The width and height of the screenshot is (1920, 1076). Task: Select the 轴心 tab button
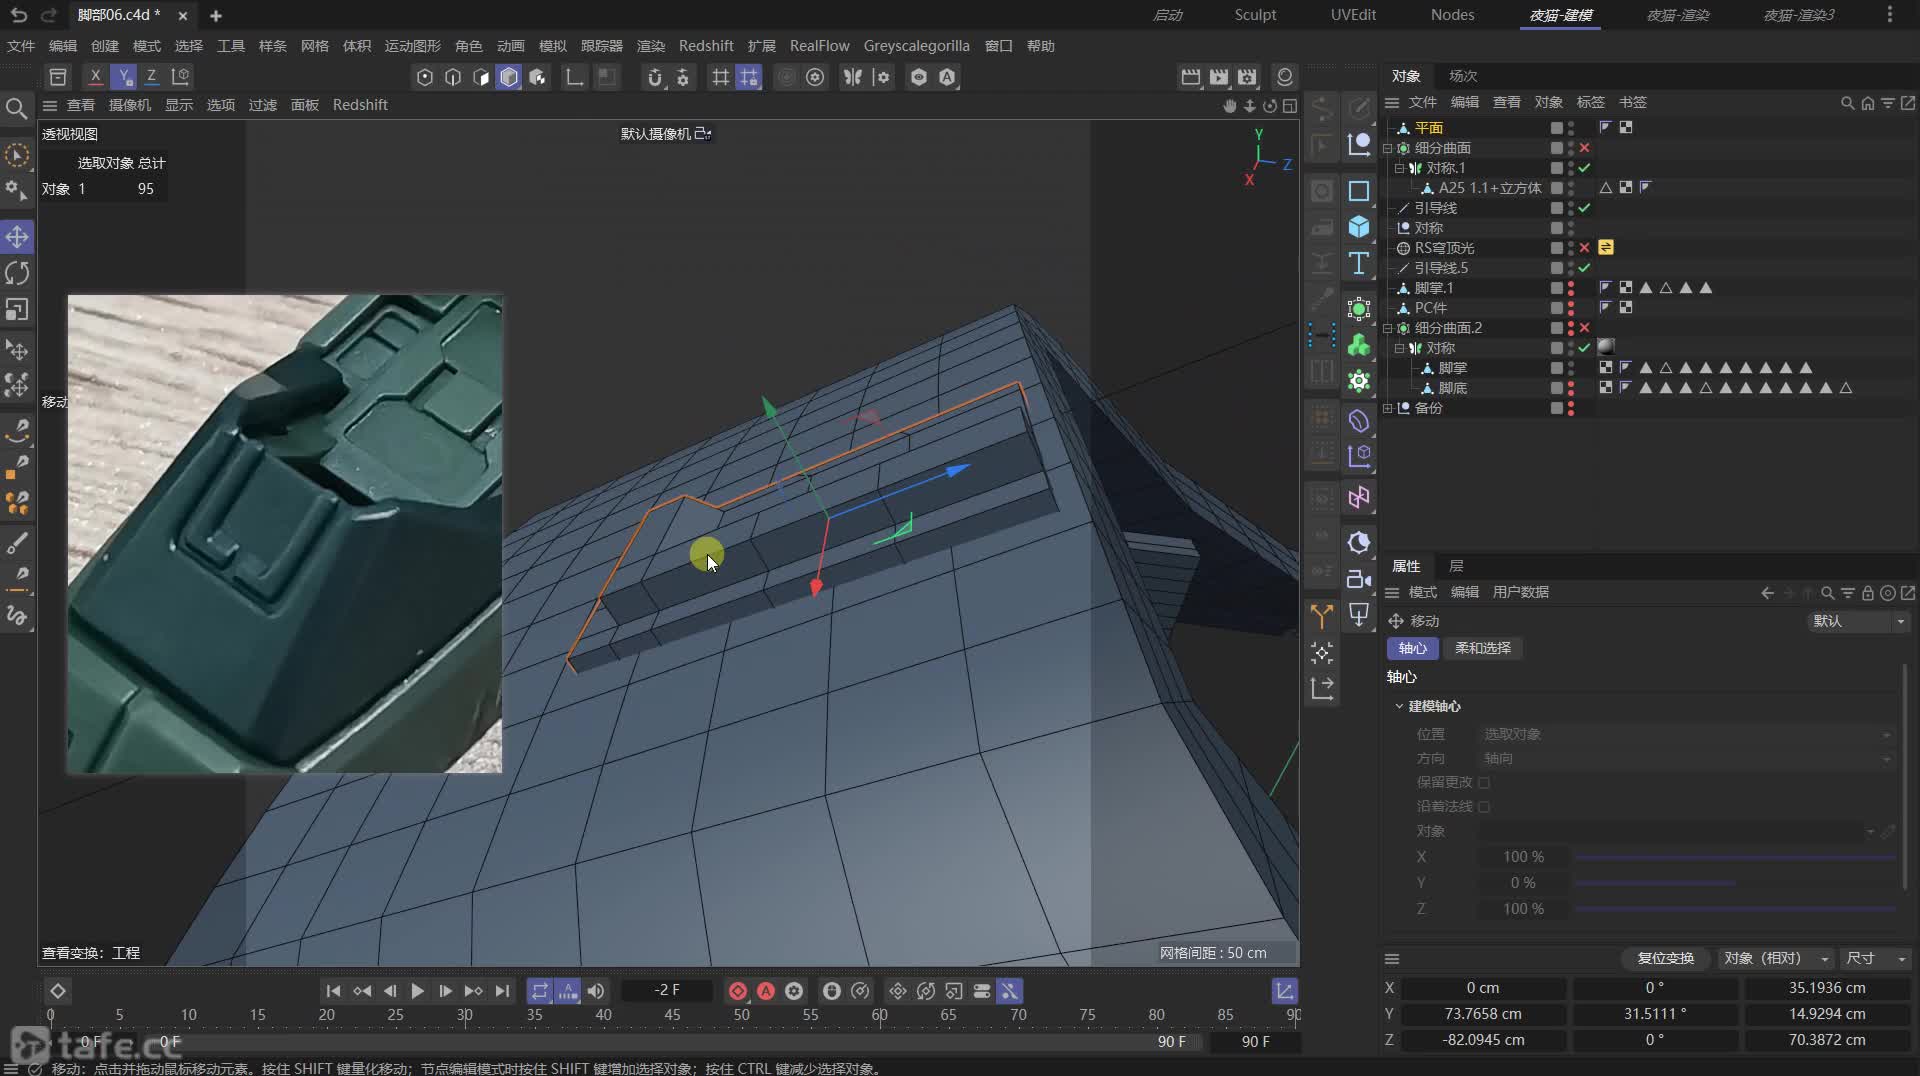point(1412,648)
